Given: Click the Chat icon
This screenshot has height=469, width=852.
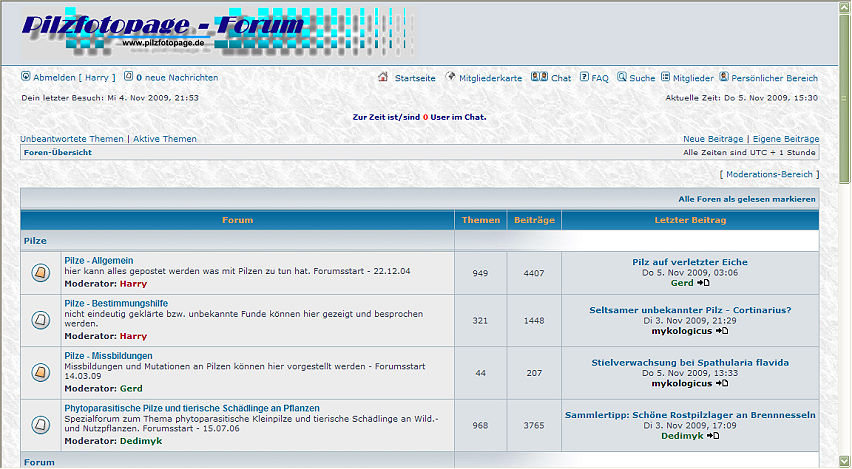Looking at the screenshot, I should [x=539, y=77].
